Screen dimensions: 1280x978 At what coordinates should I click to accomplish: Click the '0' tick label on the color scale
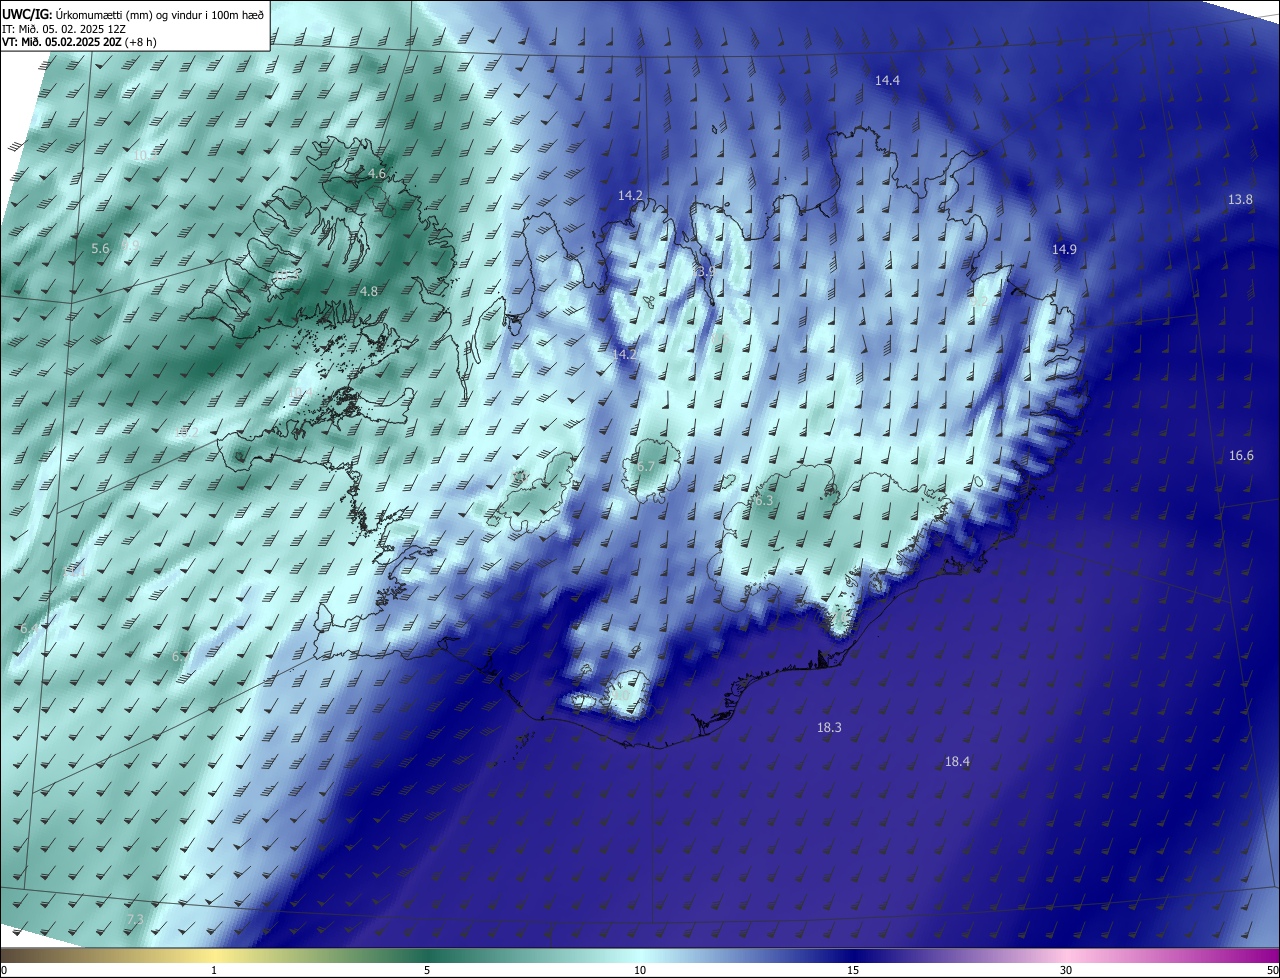pyautogui.click(x=4, y=970)
